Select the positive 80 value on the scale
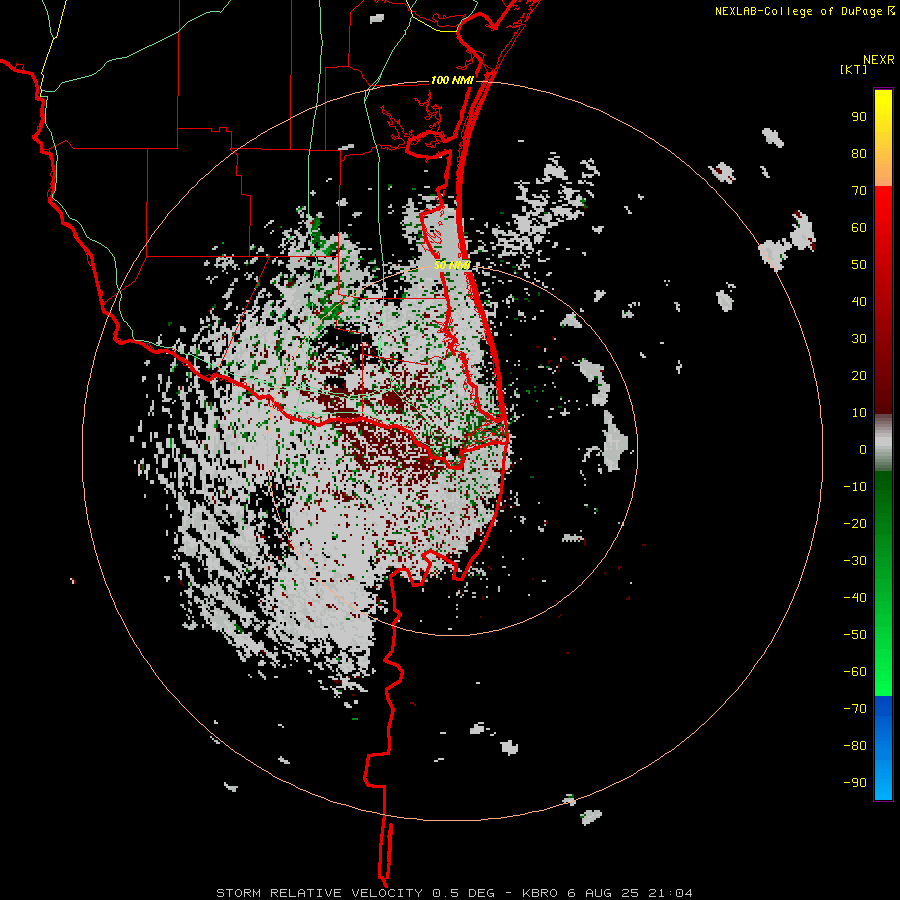900x900 pixels. tap(859, 153)
